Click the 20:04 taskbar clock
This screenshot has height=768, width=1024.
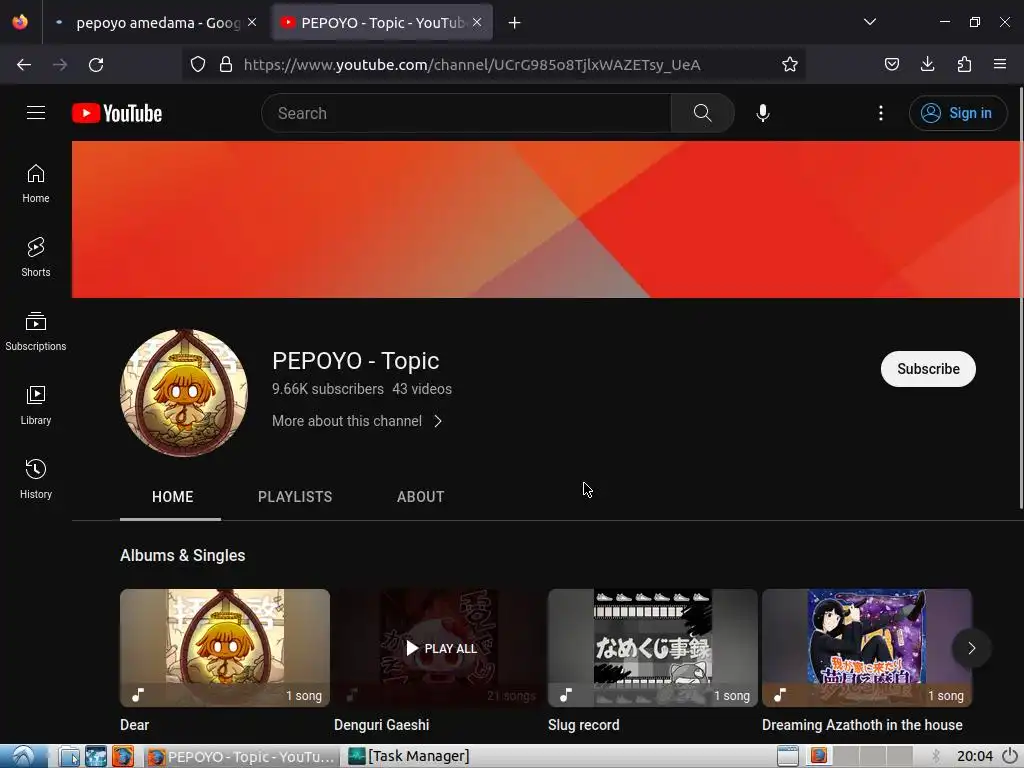974,756
